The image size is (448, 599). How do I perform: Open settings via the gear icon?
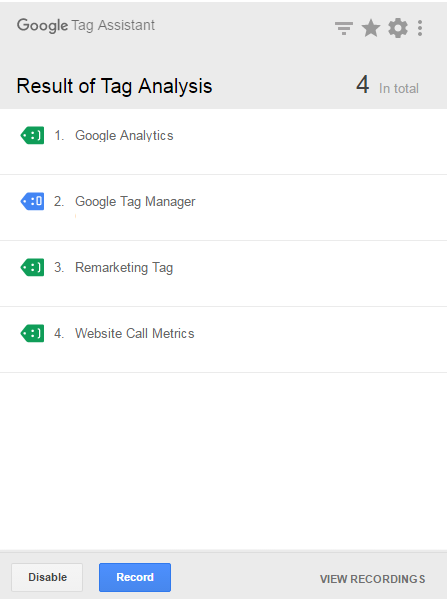pyautogui.click(x=398, y=28)
